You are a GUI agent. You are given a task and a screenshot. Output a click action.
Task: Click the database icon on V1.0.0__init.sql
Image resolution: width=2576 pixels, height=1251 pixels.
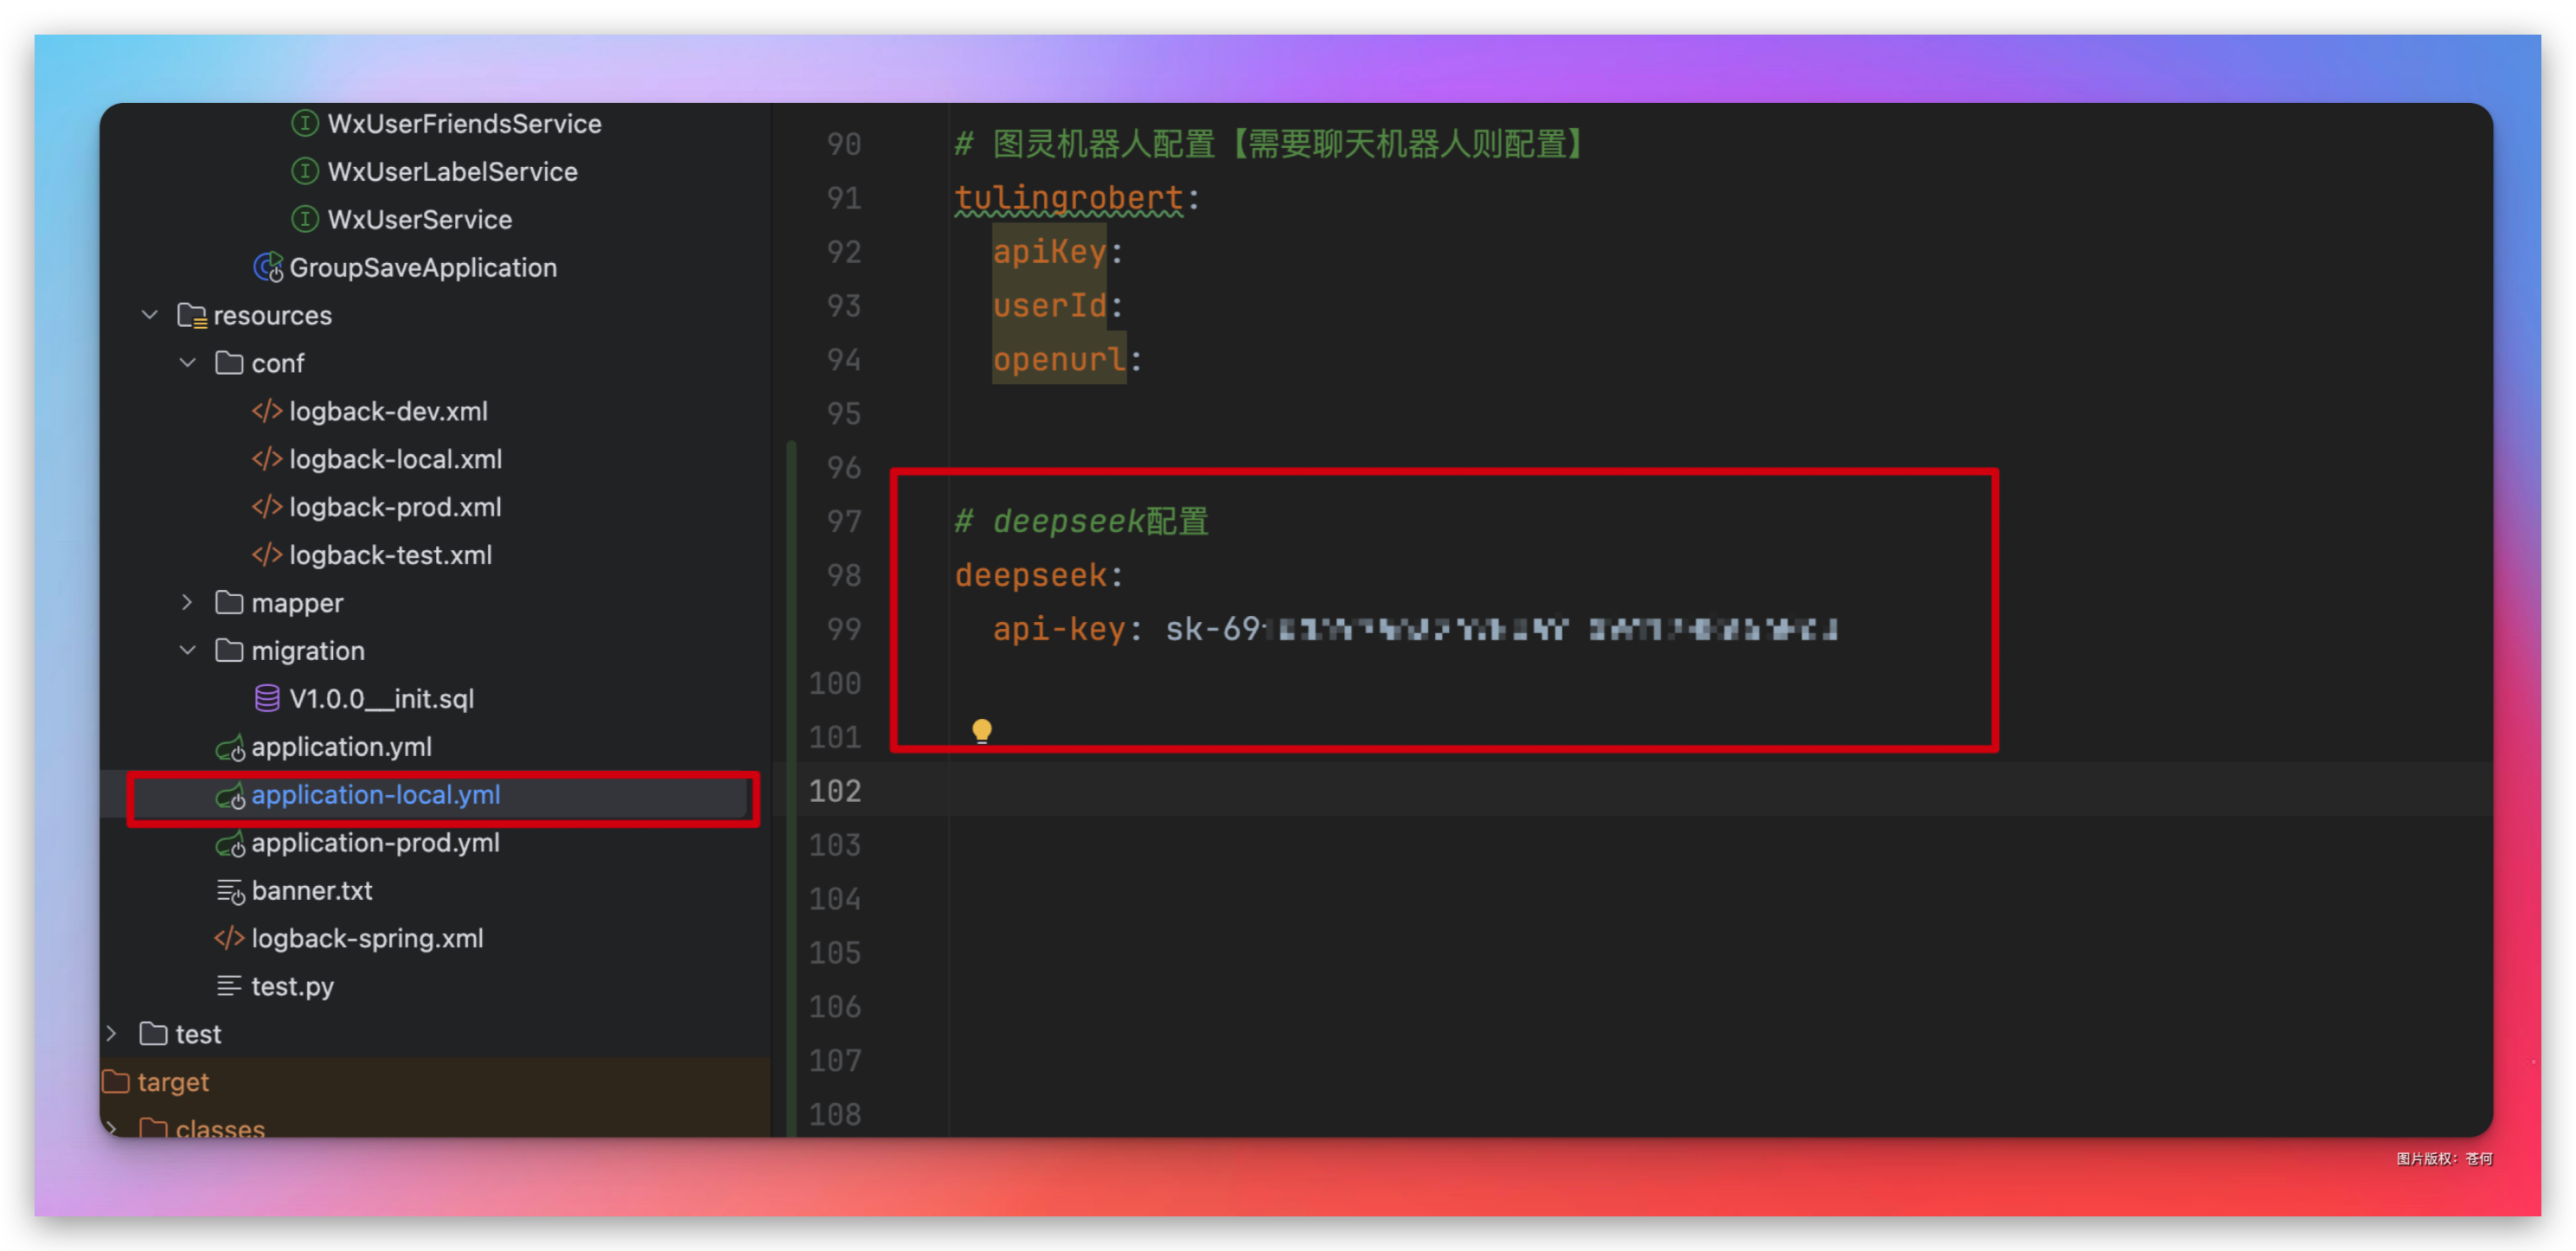(x=267, y=698)
